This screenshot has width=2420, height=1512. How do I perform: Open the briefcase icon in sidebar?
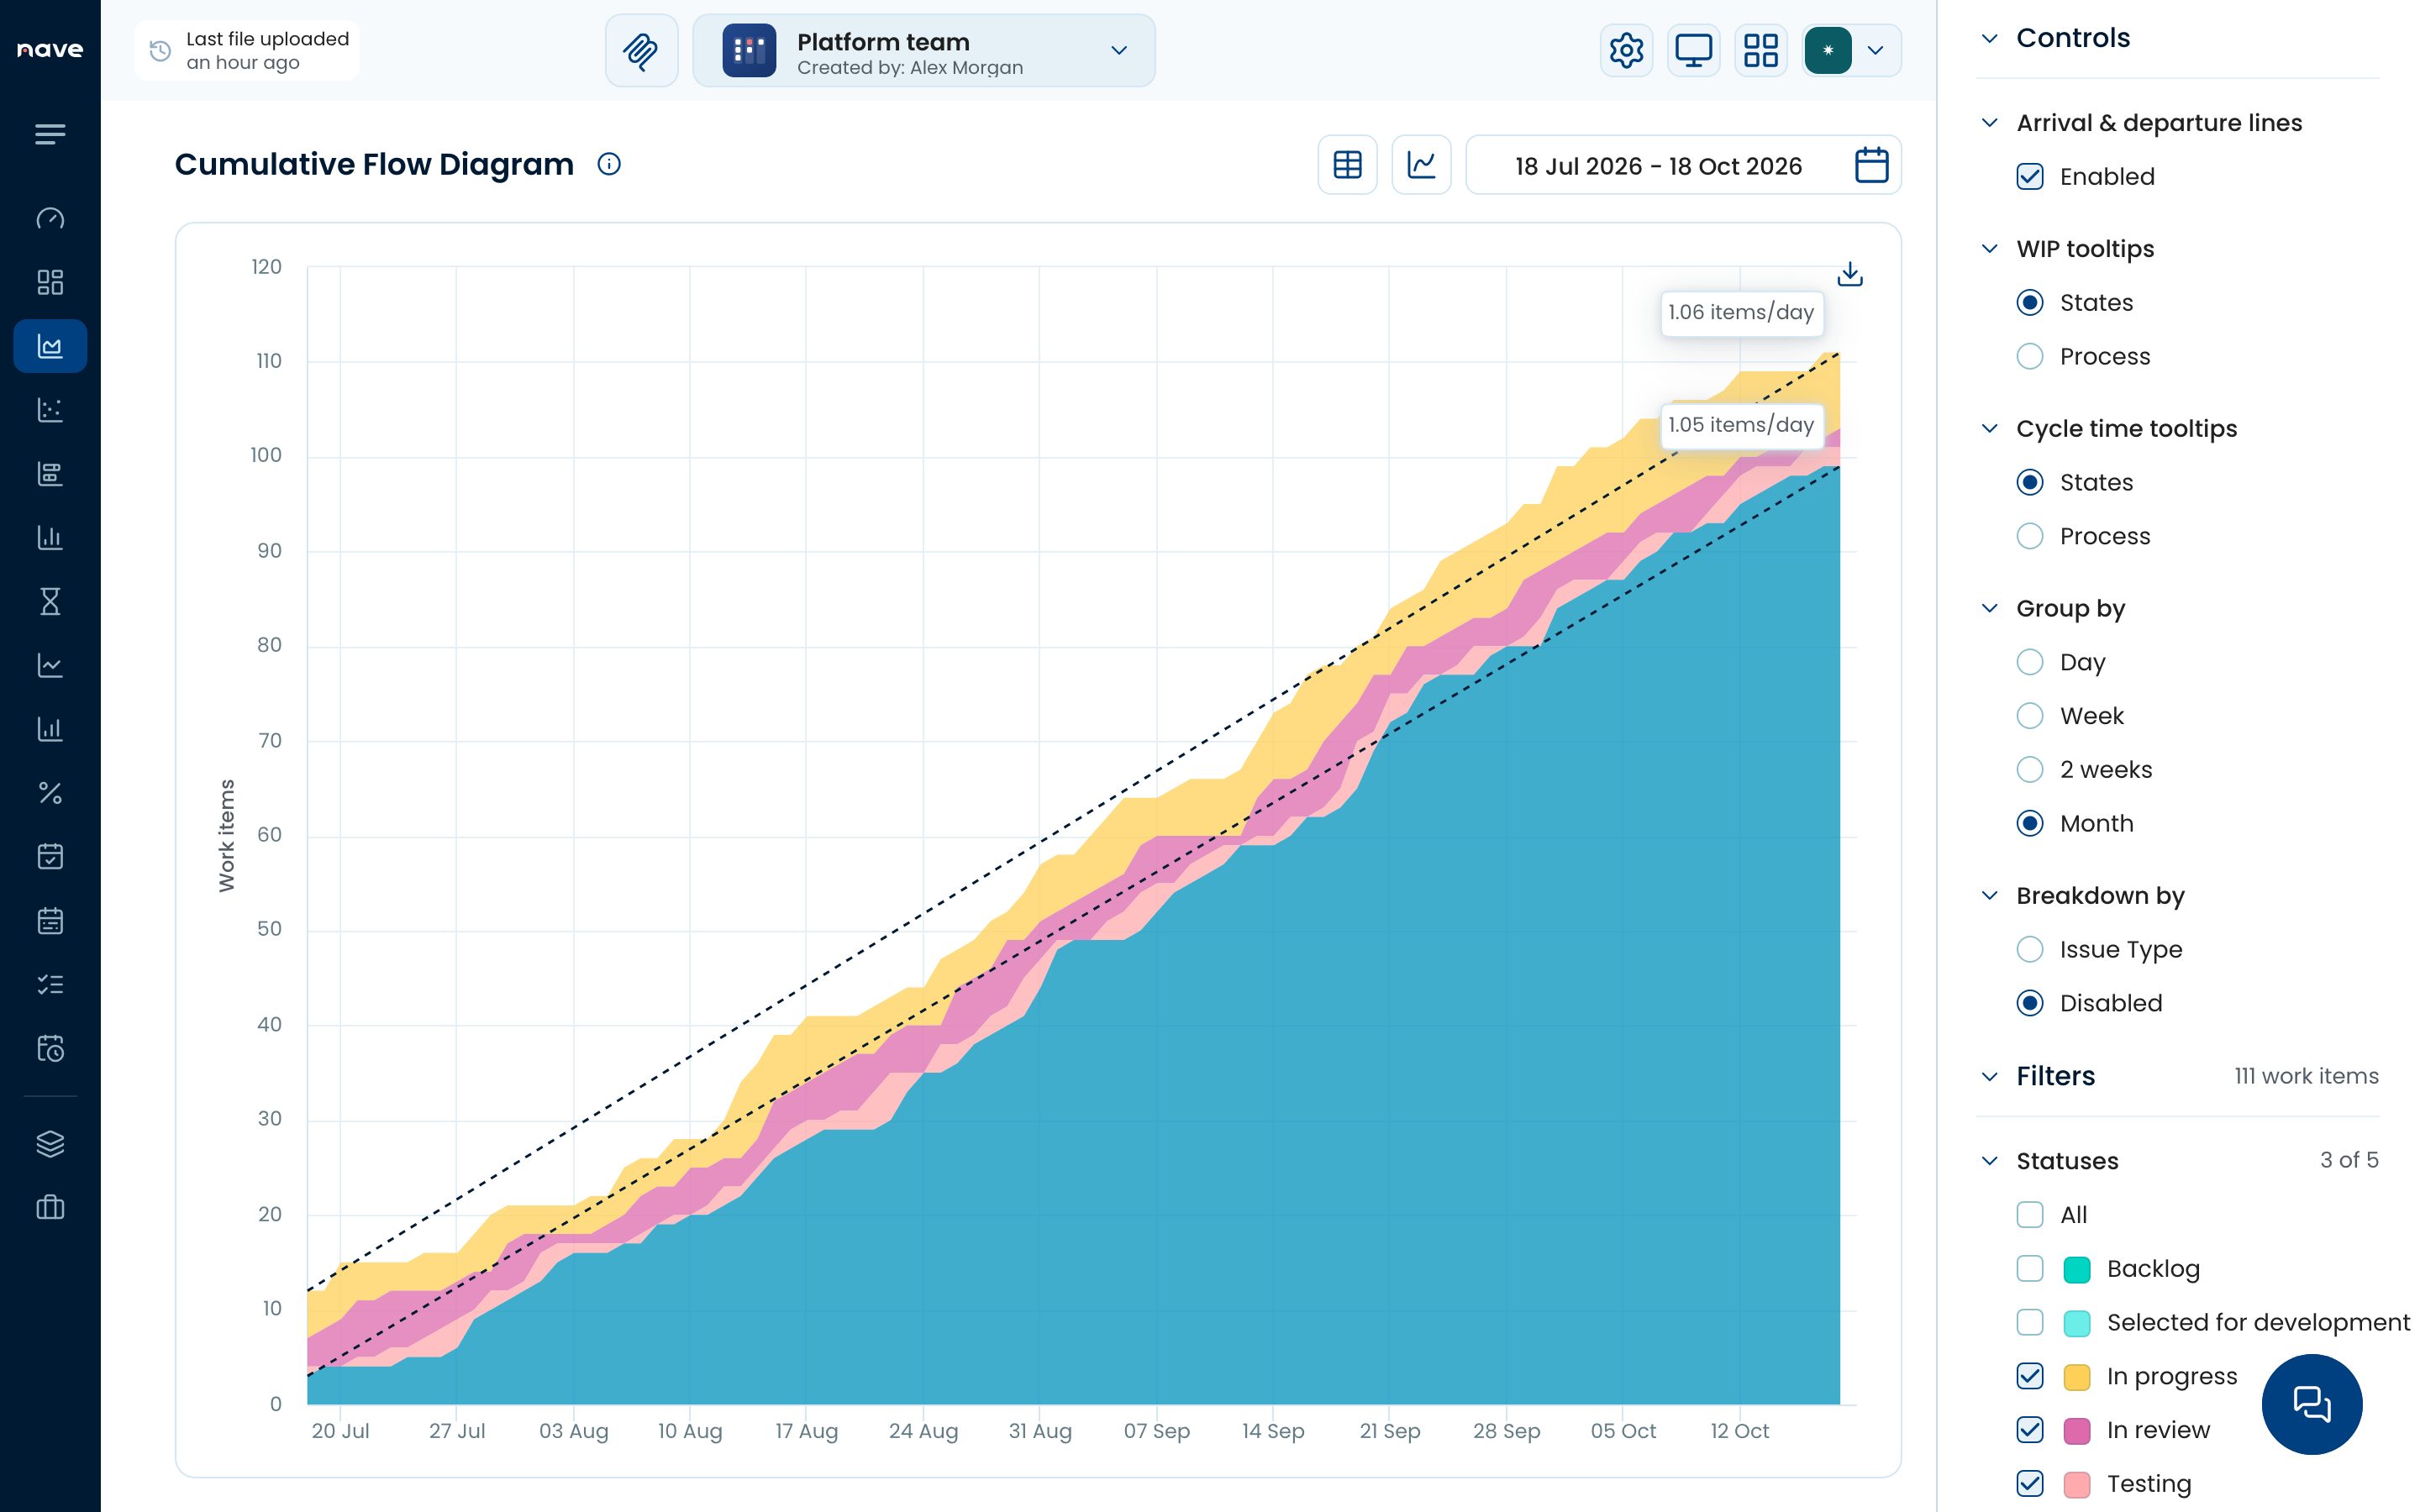click(x=50, y=1207)
